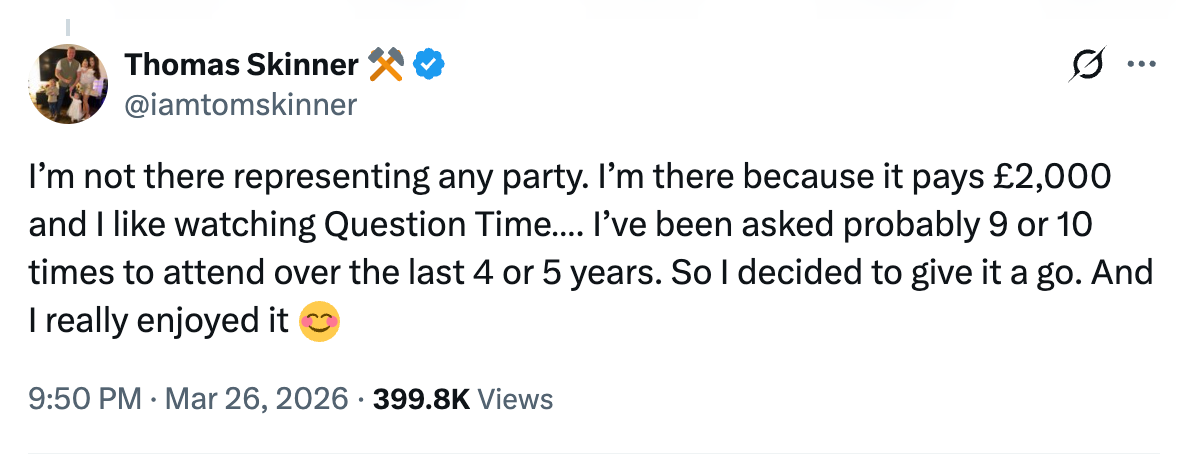The image size is (1192, 454).
Task: Click the 399.8K view count number
Action: [x=420, y=400]
